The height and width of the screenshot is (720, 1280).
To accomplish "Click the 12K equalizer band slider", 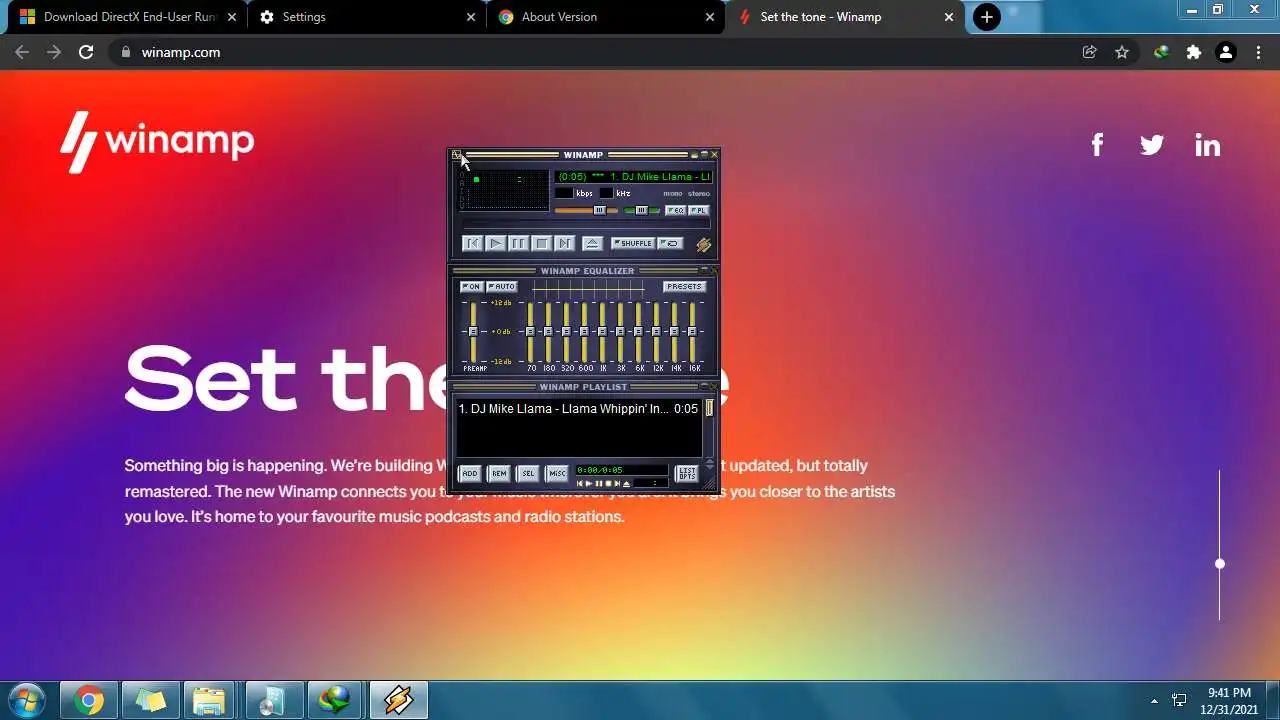I will point(656,332).
